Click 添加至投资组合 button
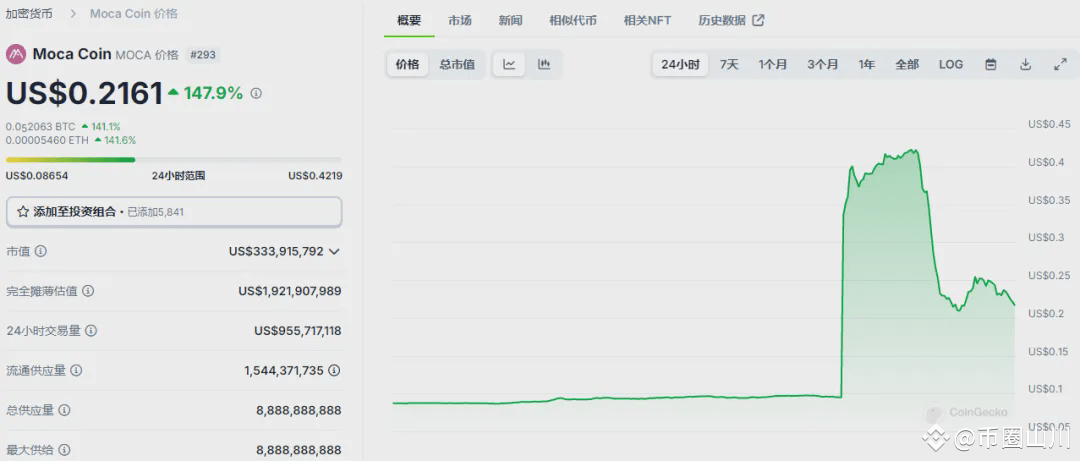Viewport: 1080px width, 461px height. [174, 212]
